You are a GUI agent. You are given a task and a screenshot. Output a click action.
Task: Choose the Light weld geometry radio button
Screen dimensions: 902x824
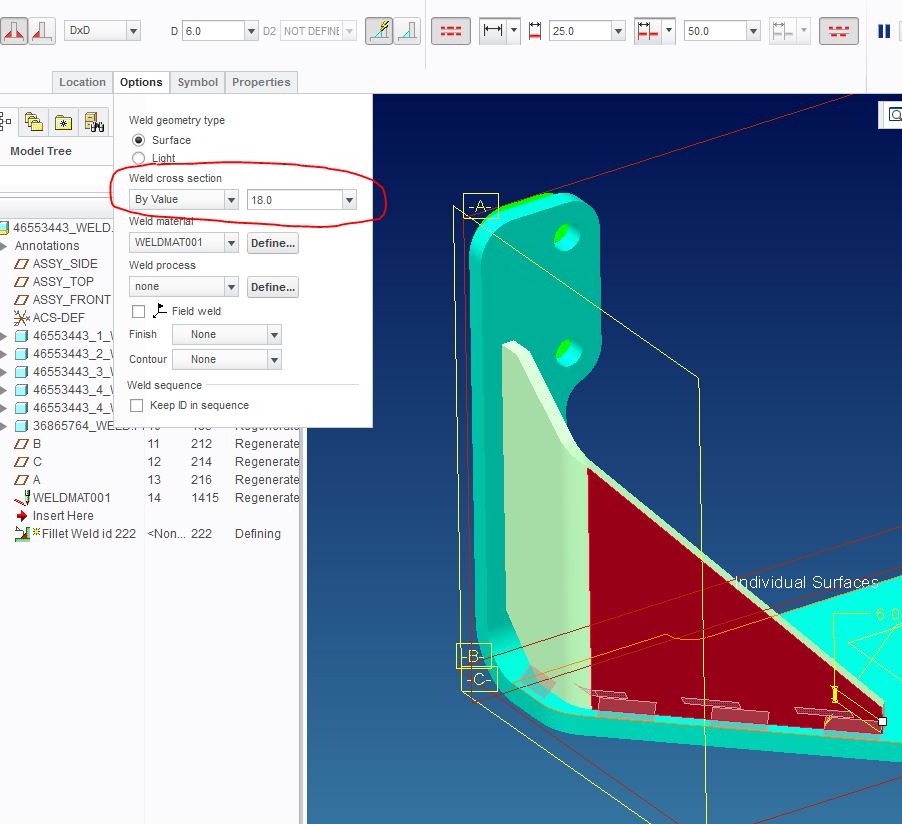point(138,158)
